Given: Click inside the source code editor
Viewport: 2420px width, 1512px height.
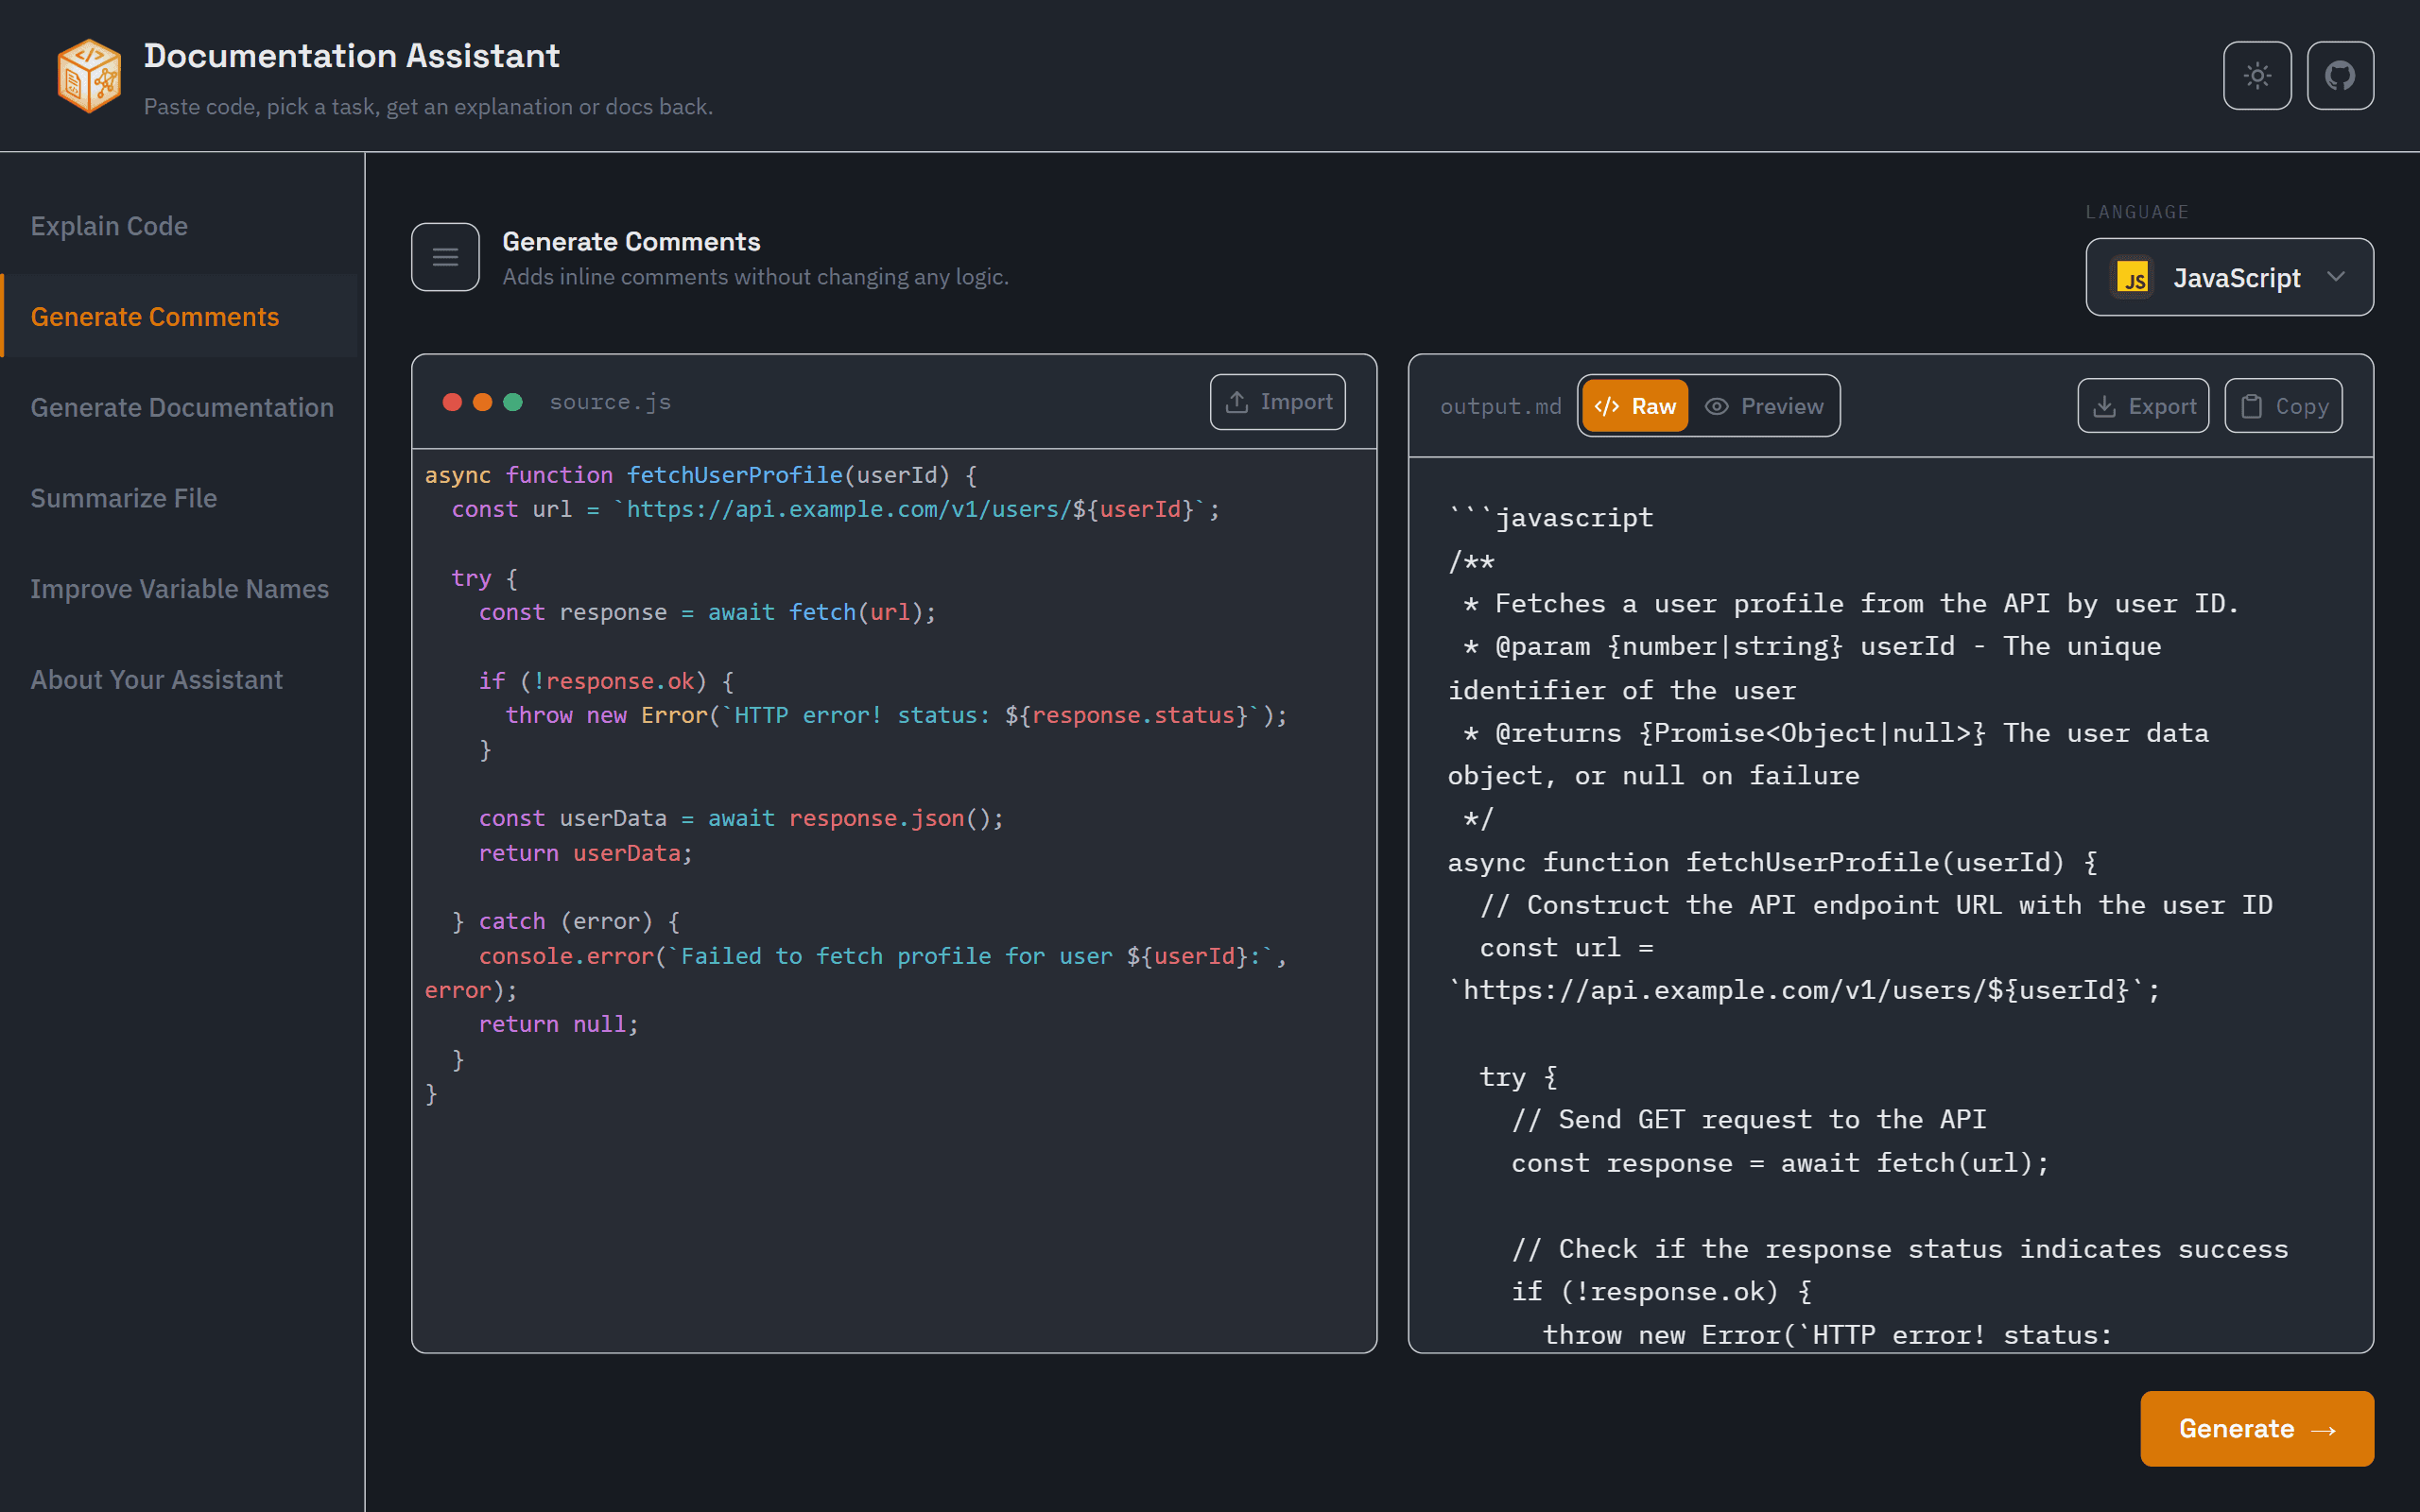Looking at the screenshot, I should pos(894,900).
